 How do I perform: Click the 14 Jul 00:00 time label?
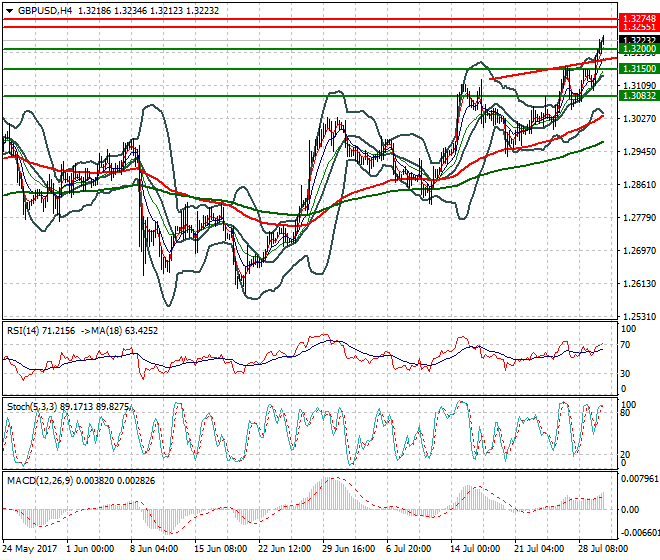475,549
